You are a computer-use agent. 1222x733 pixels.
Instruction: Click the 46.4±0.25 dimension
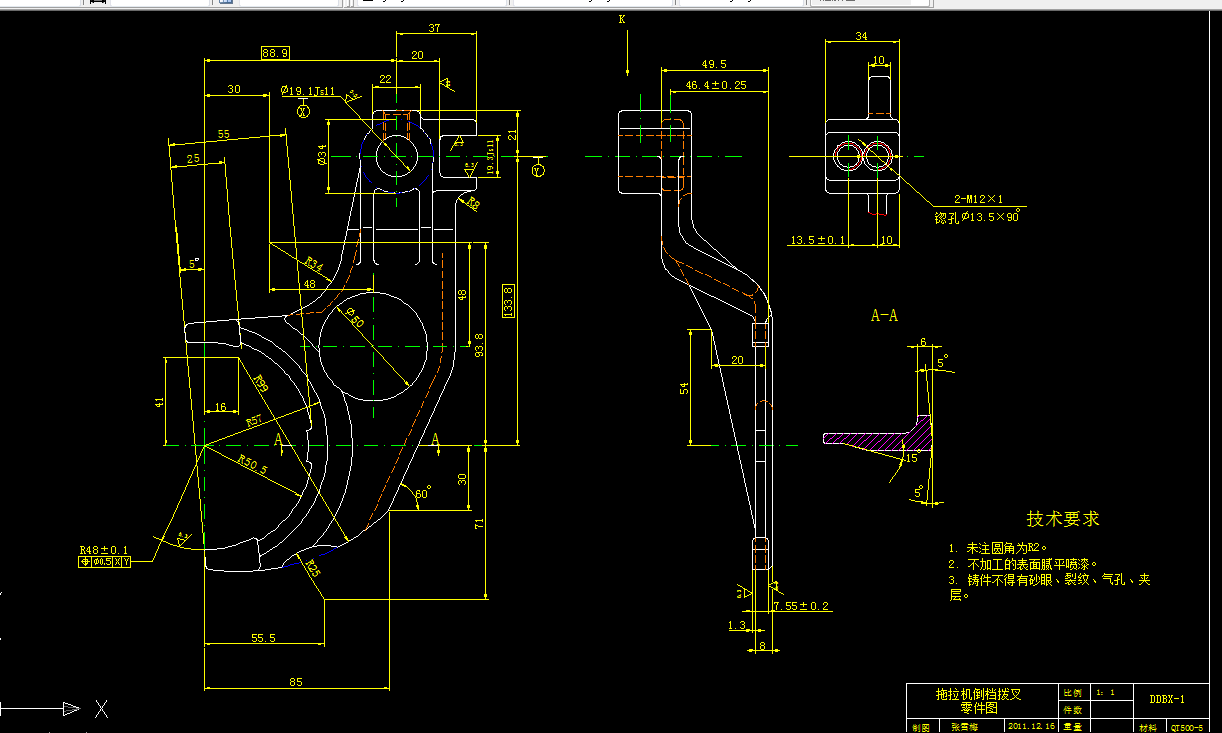(716, 85)
